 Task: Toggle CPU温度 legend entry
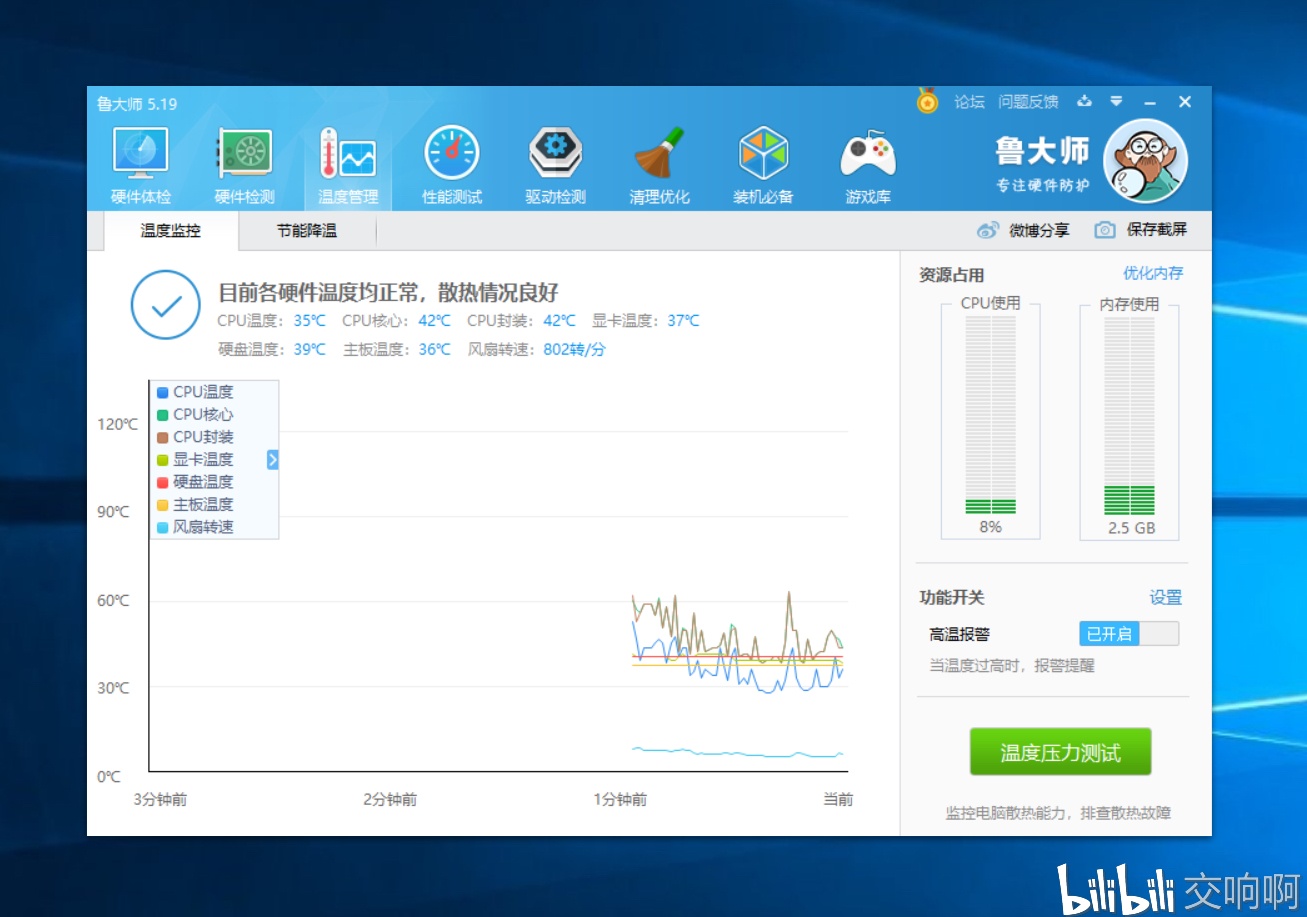pyautogui.click(x=196, y=392)
